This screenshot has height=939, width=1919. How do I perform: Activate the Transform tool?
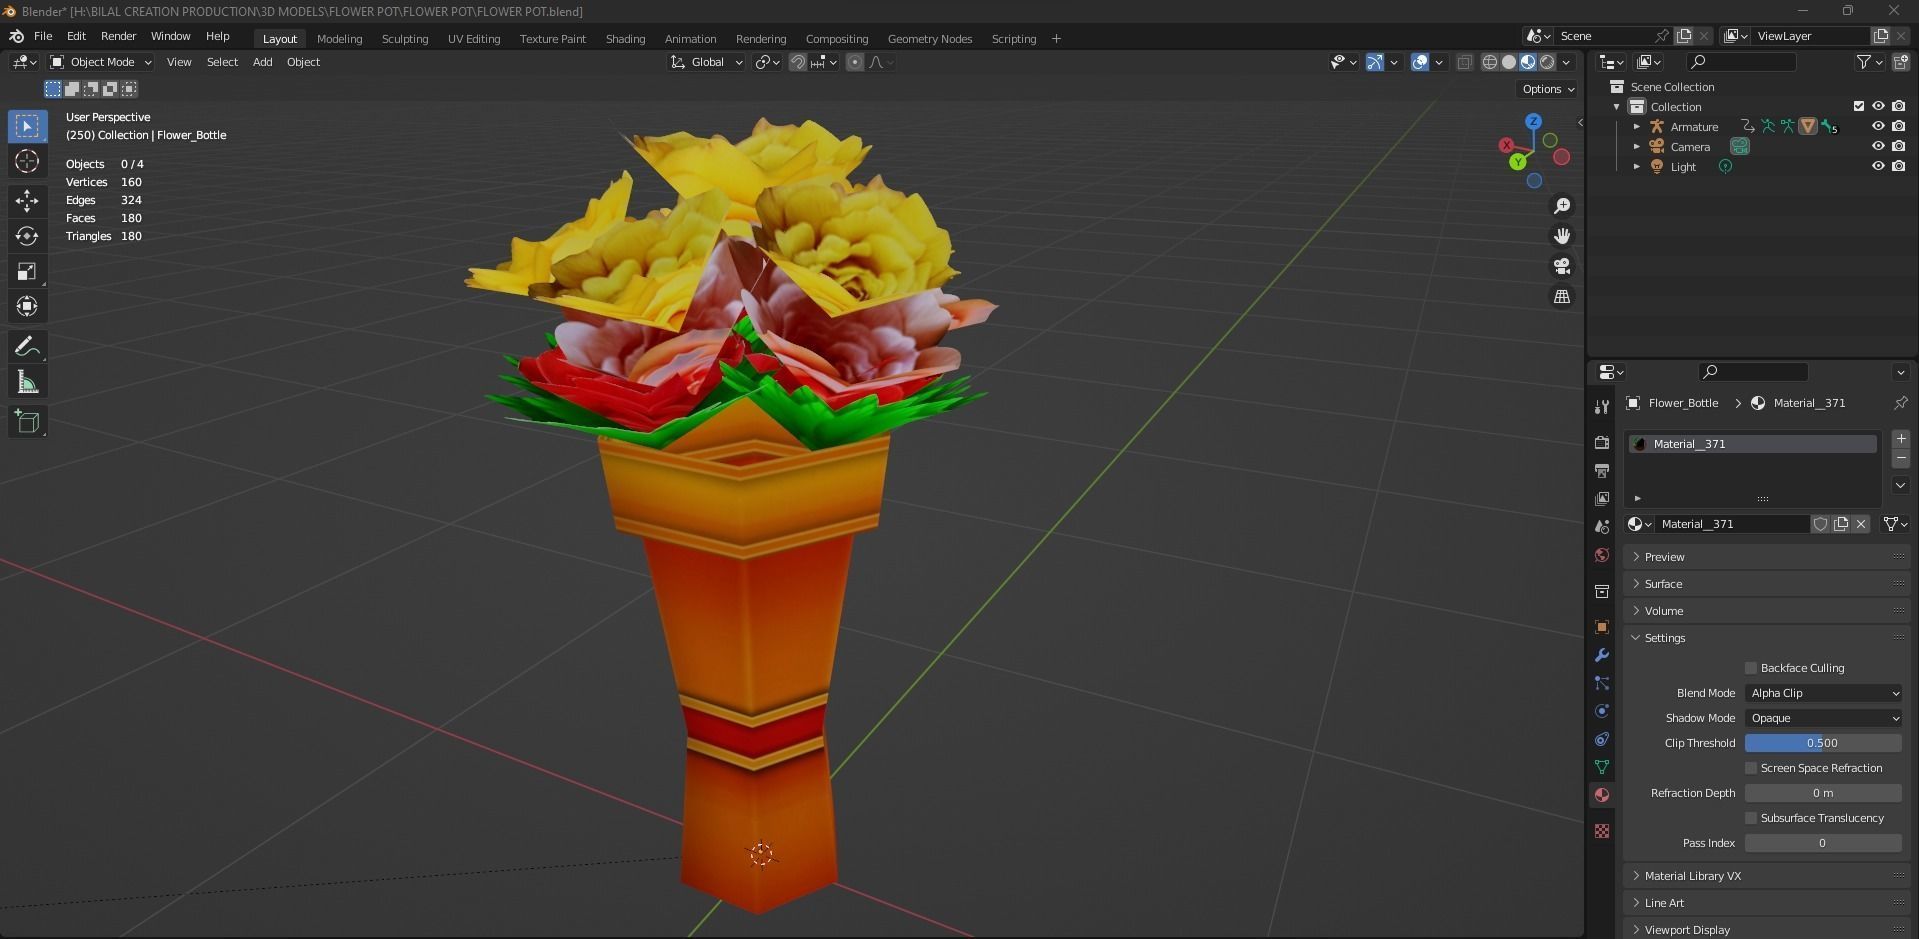27,306
